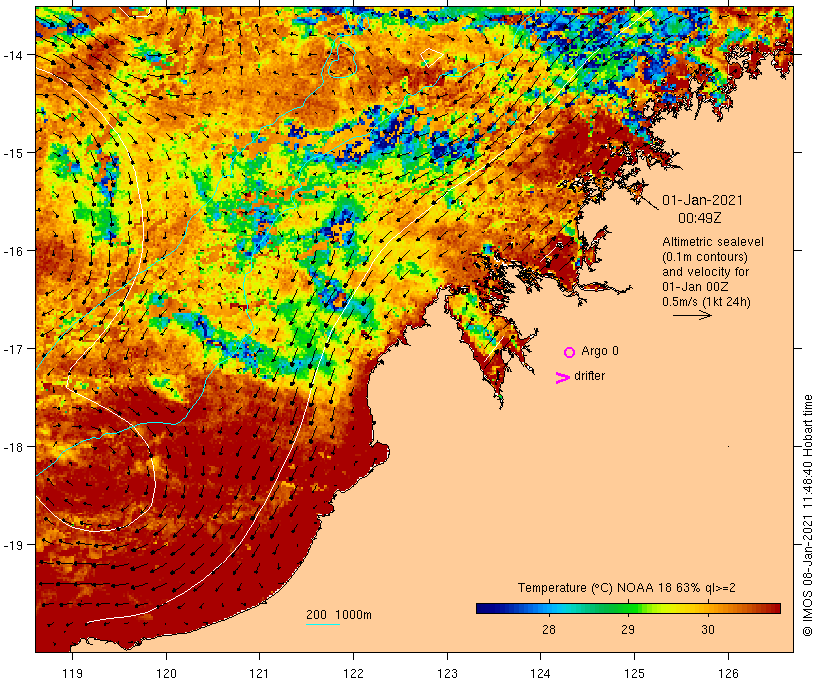Click the '01-Jan-2021' date text
820x680 pixels.
[x=702, y=200]
